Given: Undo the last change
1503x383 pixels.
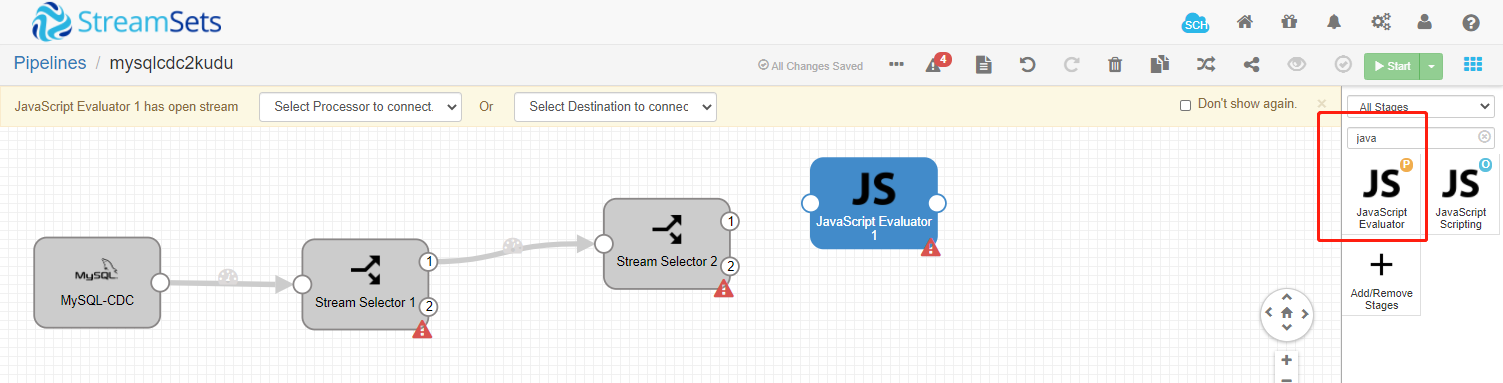Looking at the screenshot, I should 1027,65.
